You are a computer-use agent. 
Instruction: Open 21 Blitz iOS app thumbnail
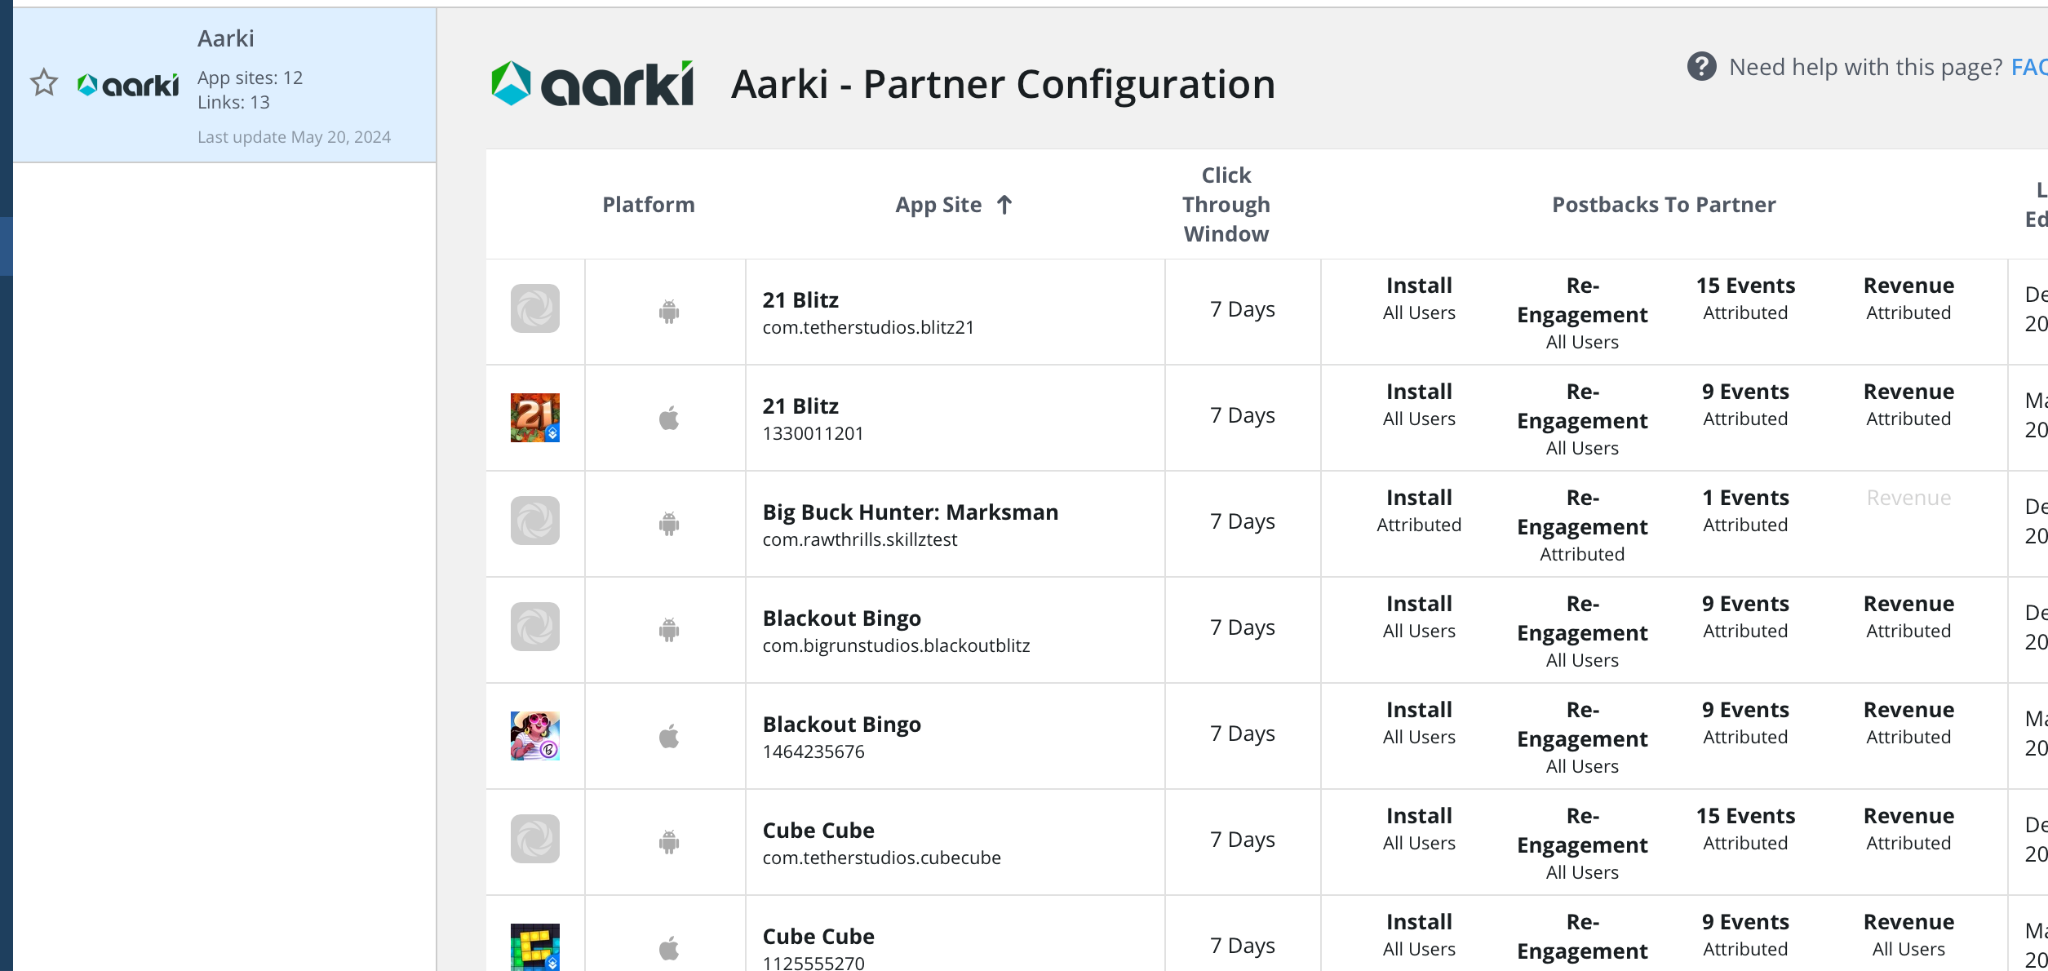coord(535,418)
